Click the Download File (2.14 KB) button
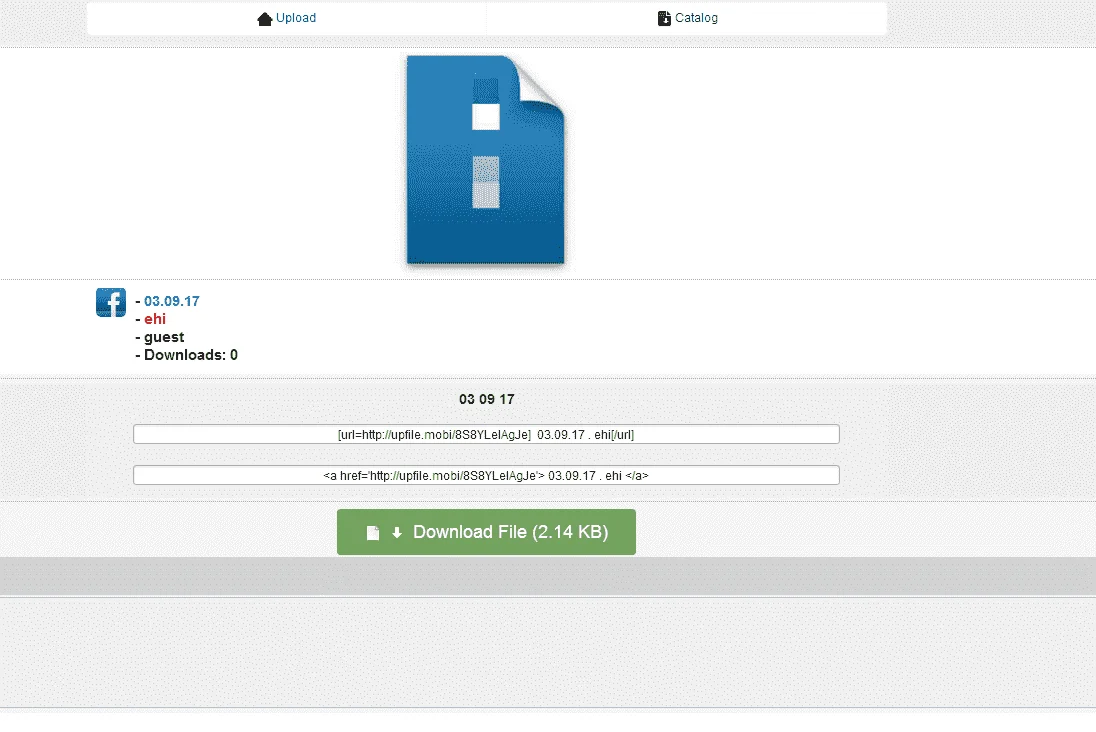The image size is (1096, 732). (x=486, y=532)
